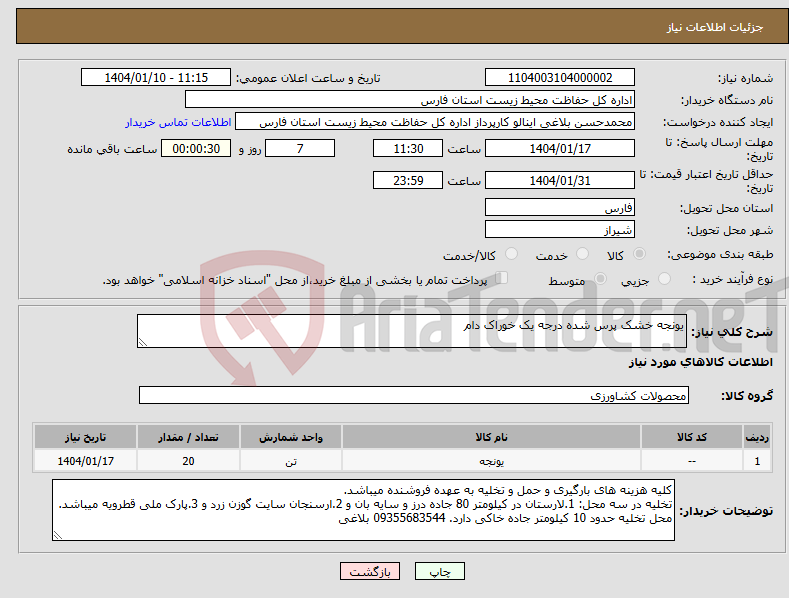Click the کد کالا column header
The width and height of the screenshot is (789, 598).
(x=691, y=437)
